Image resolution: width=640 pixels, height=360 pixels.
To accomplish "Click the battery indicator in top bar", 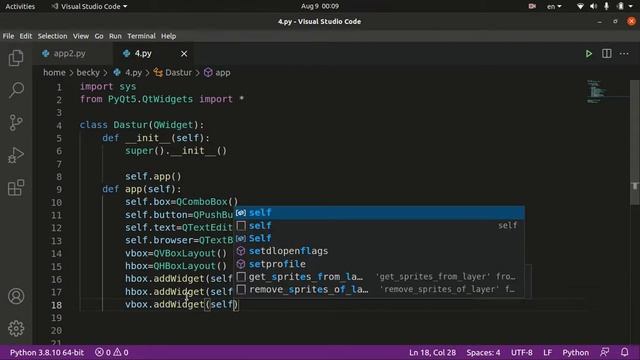I will 620,6.
